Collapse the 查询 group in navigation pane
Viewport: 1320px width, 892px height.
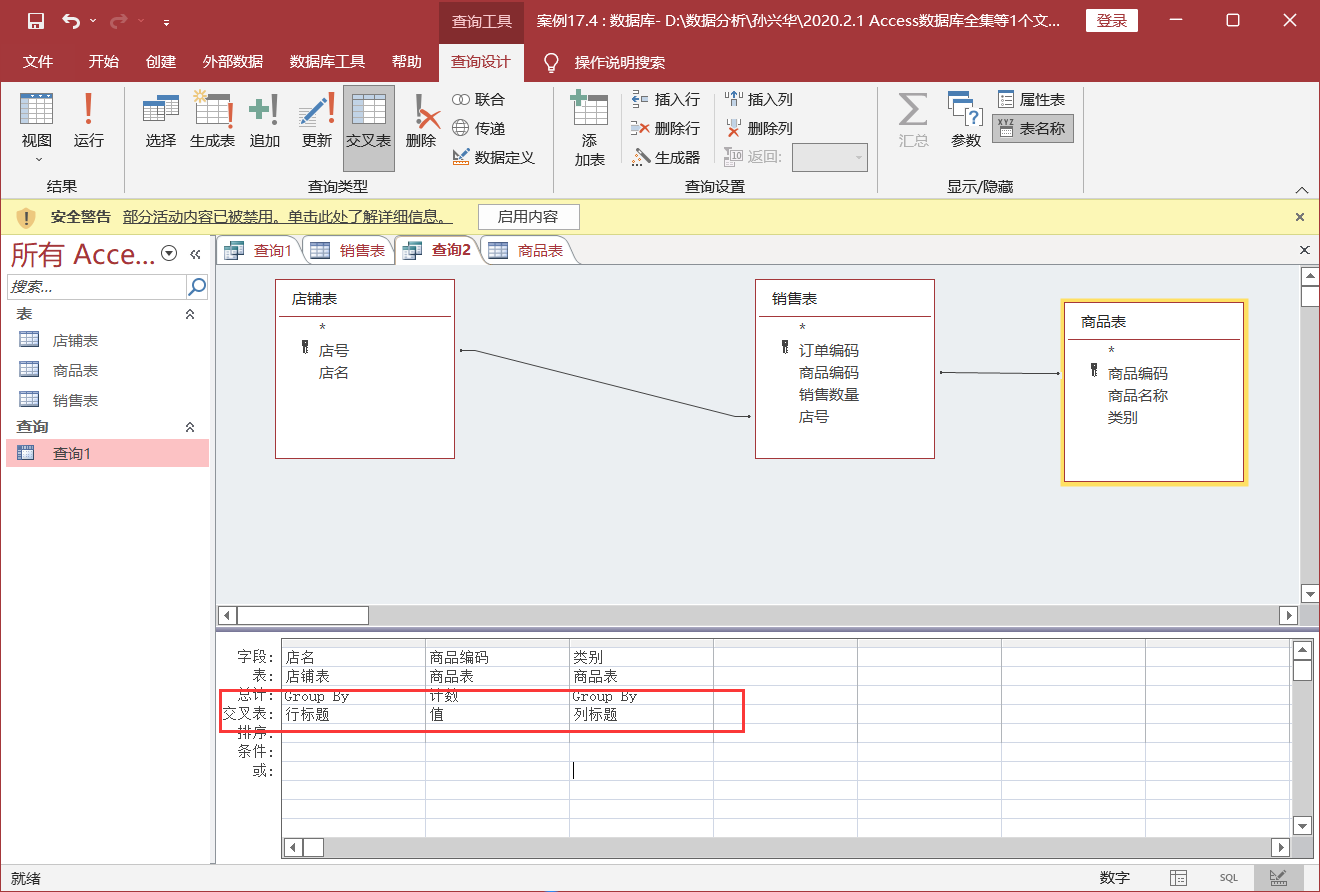pyautogui.click(x=190, y=427)
